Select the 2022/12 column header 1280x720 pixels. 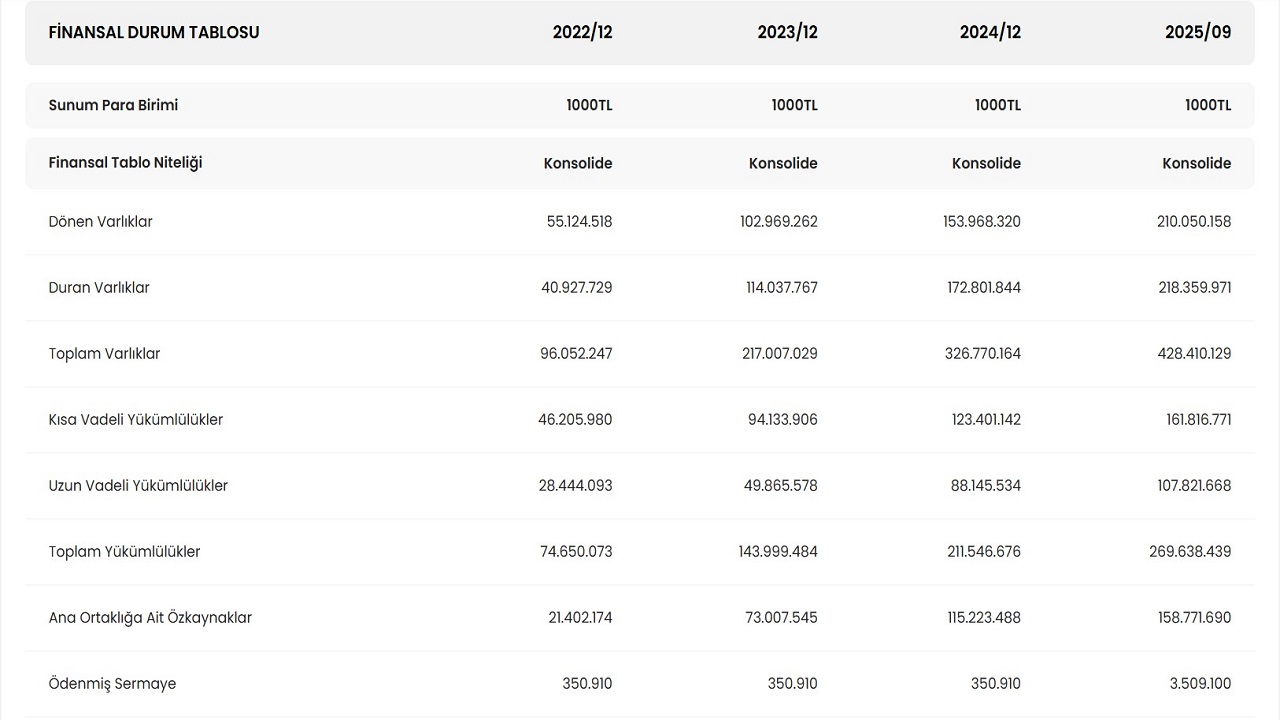click(582, 32)
